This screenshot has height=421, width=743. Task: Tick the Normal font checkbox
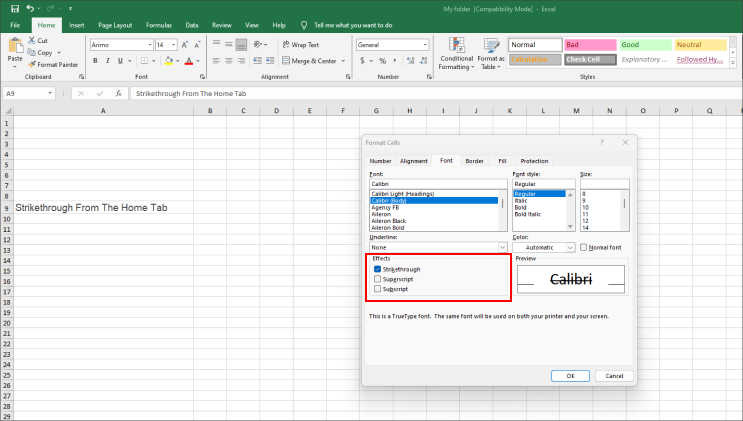583,247
